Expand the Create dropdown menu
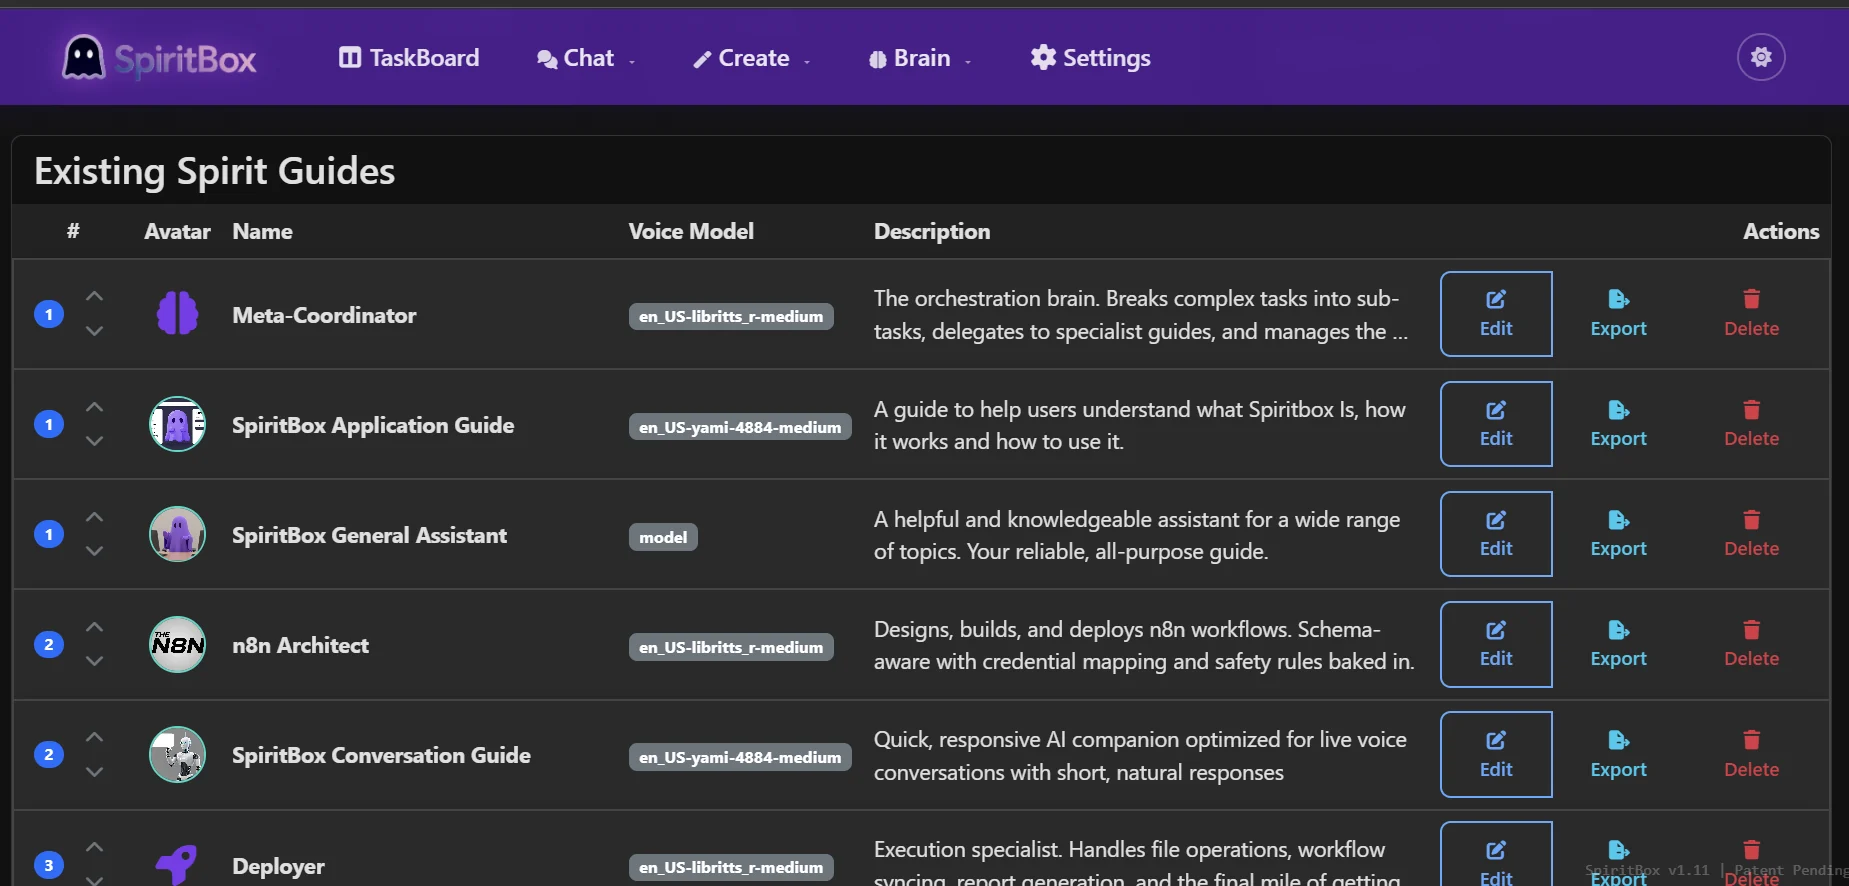The image size is (1849, 886). (x=752, y=58)
